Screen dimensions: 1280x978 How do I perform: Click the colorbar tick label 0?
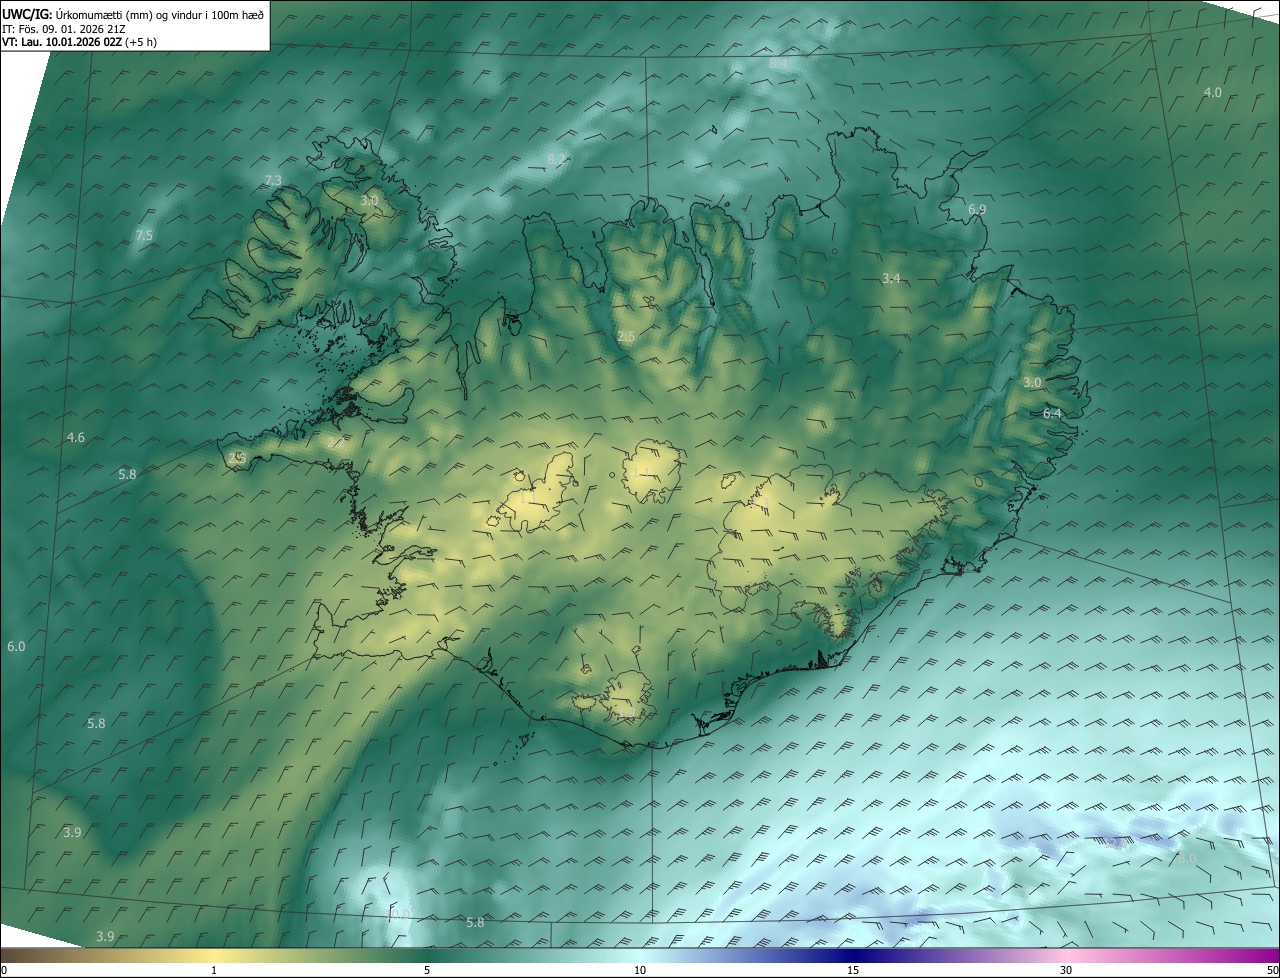[x=4, y=971]
